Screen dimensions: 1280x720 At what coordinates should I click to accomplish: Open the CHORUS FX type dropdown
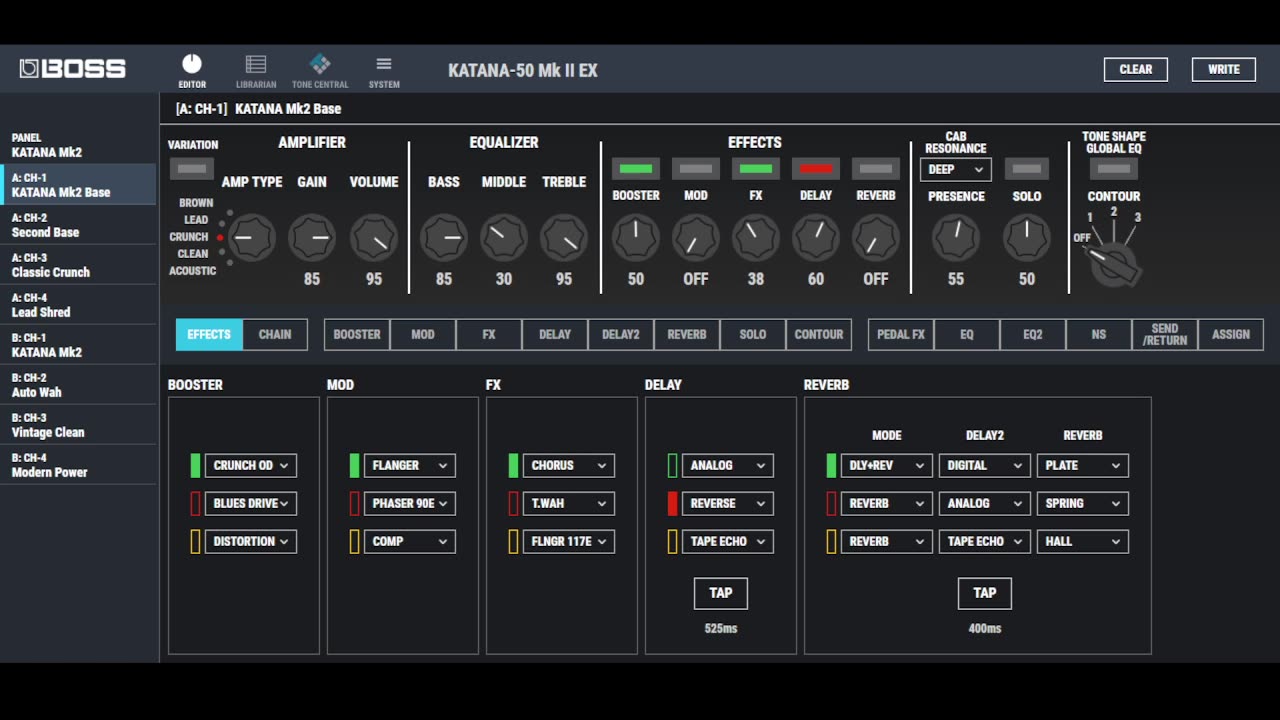(x=568, y=465)
